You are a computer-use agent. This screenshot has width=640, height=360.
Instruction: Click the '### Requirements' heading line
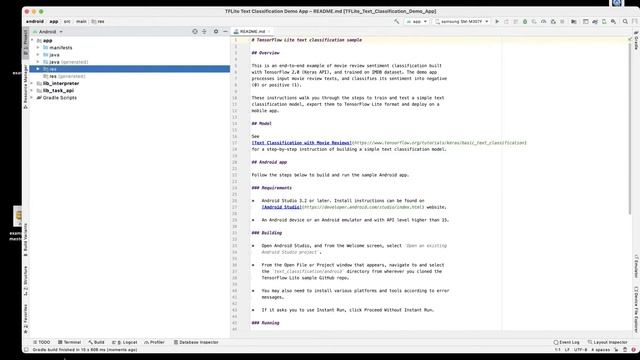pyautogui.click(x=272, y=188)
